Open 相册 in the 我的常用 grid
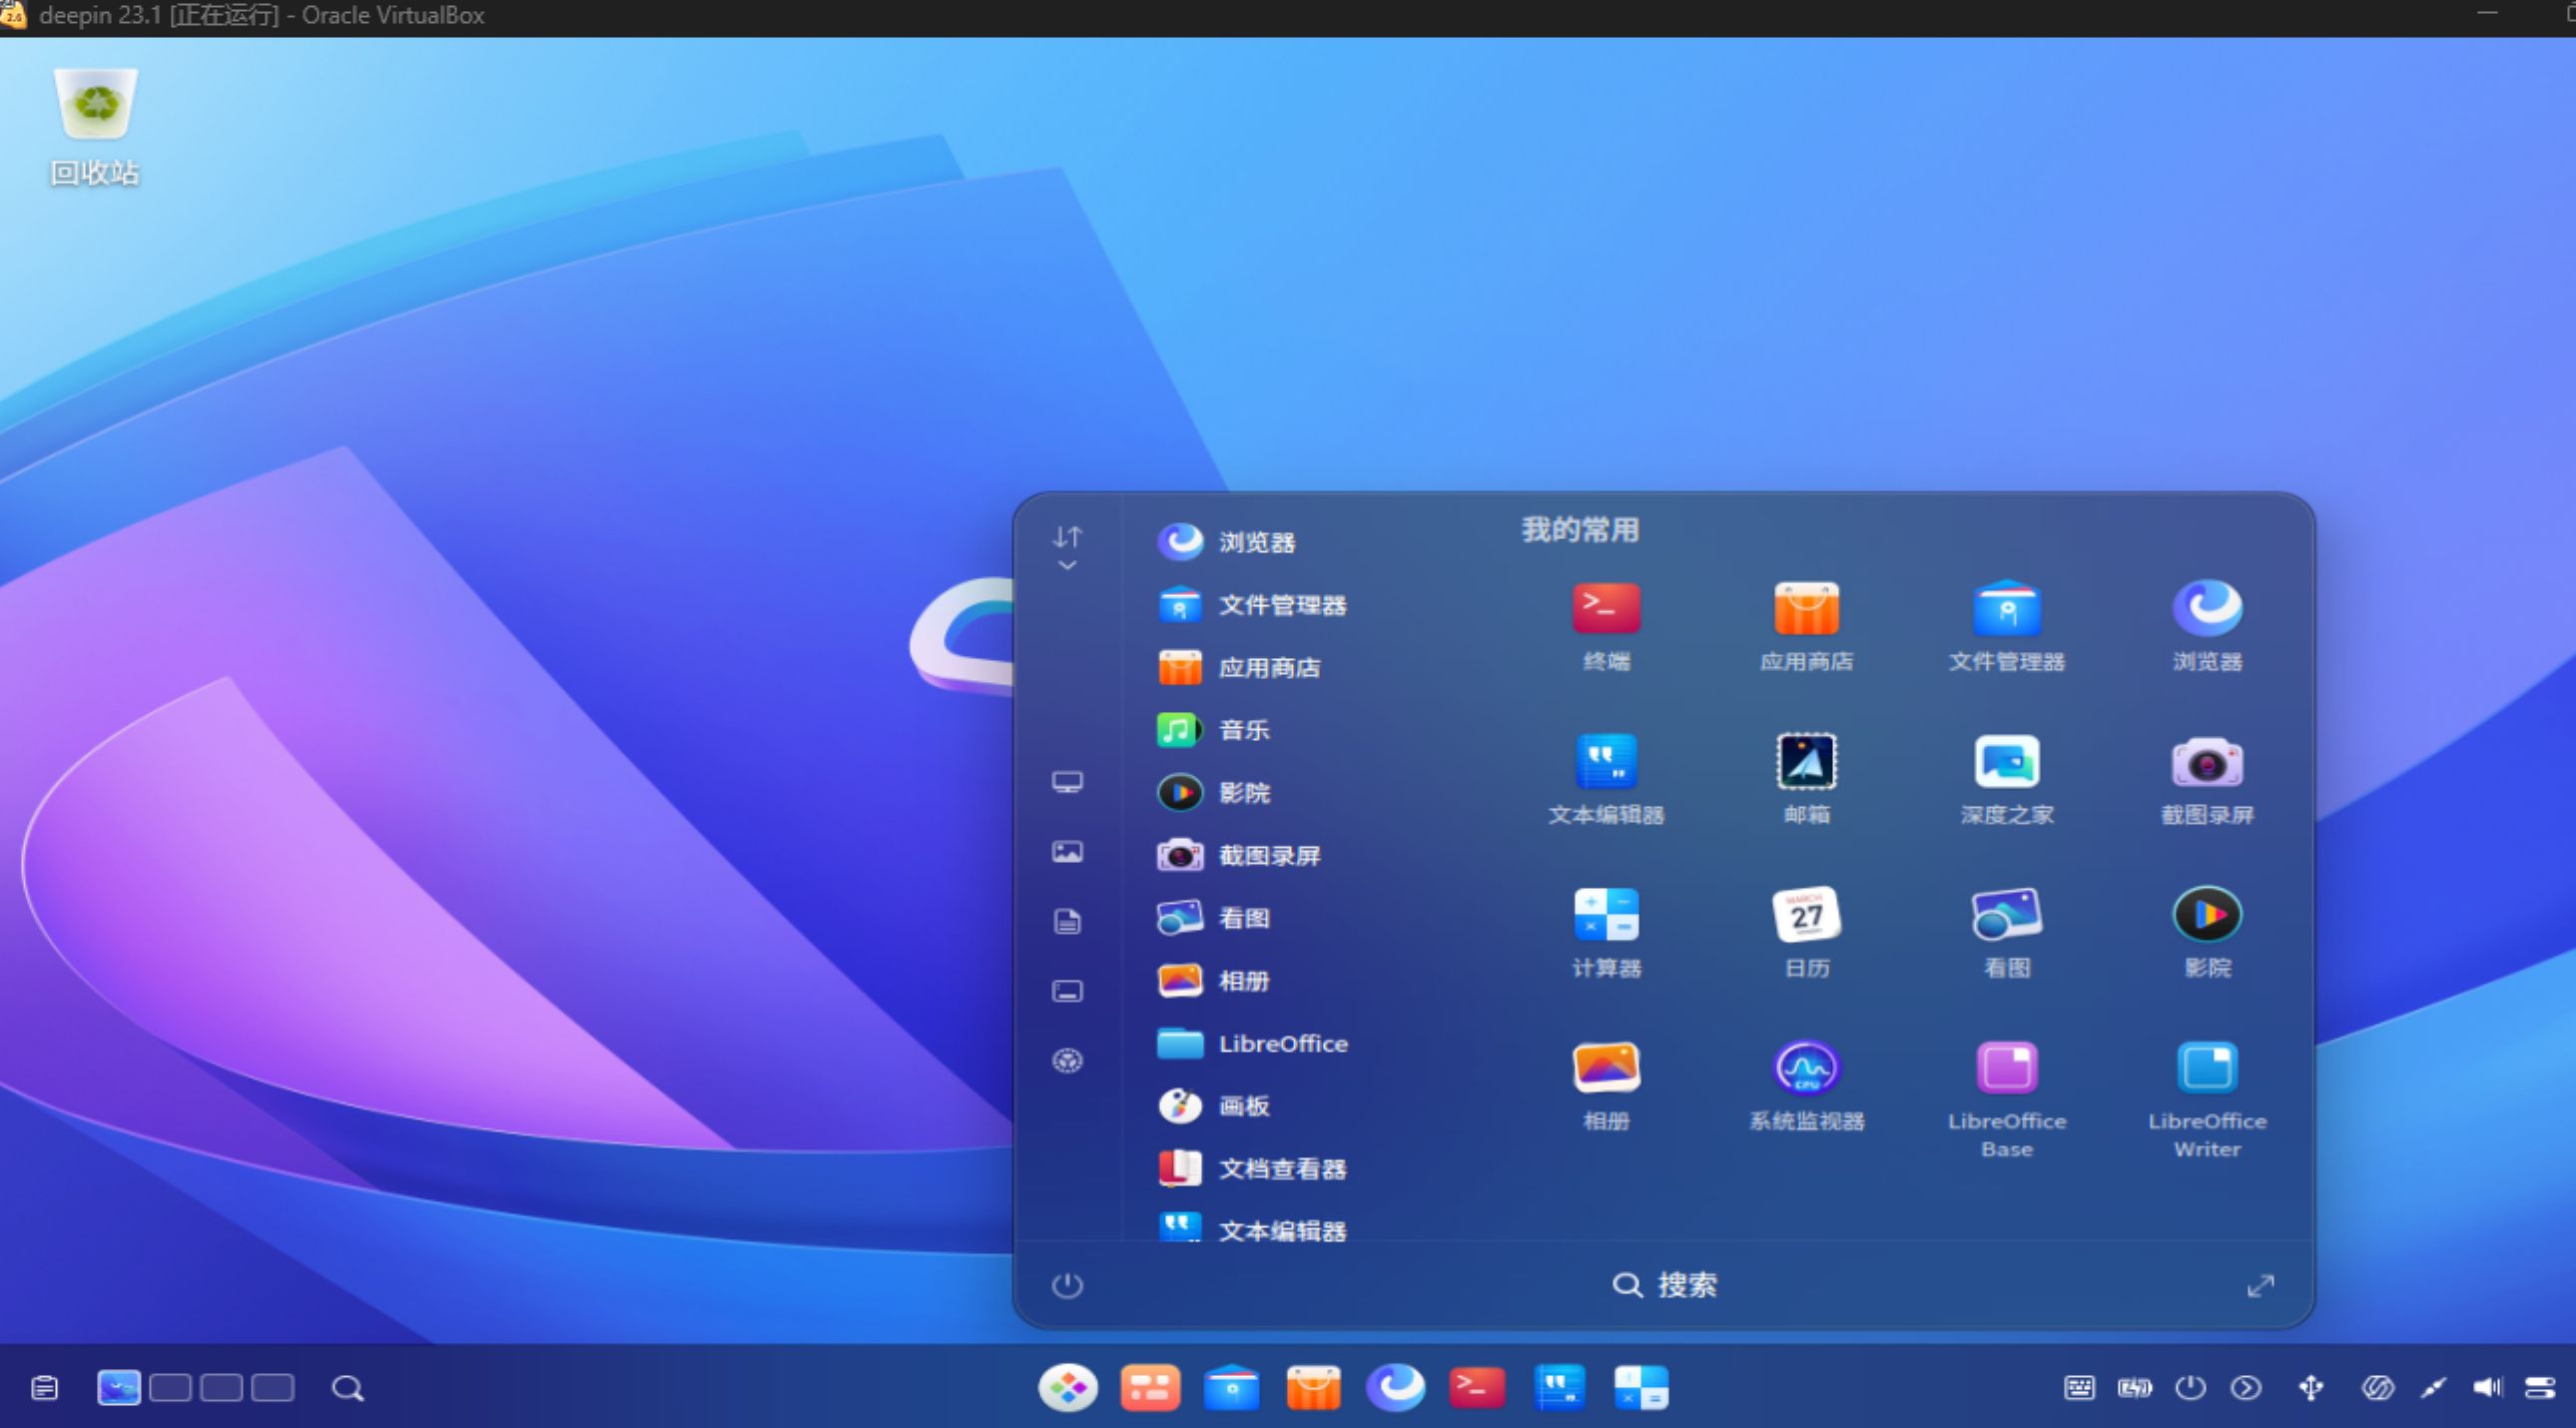This screenshot has height=1428, width=2576. click(x=1606, y=1069)
